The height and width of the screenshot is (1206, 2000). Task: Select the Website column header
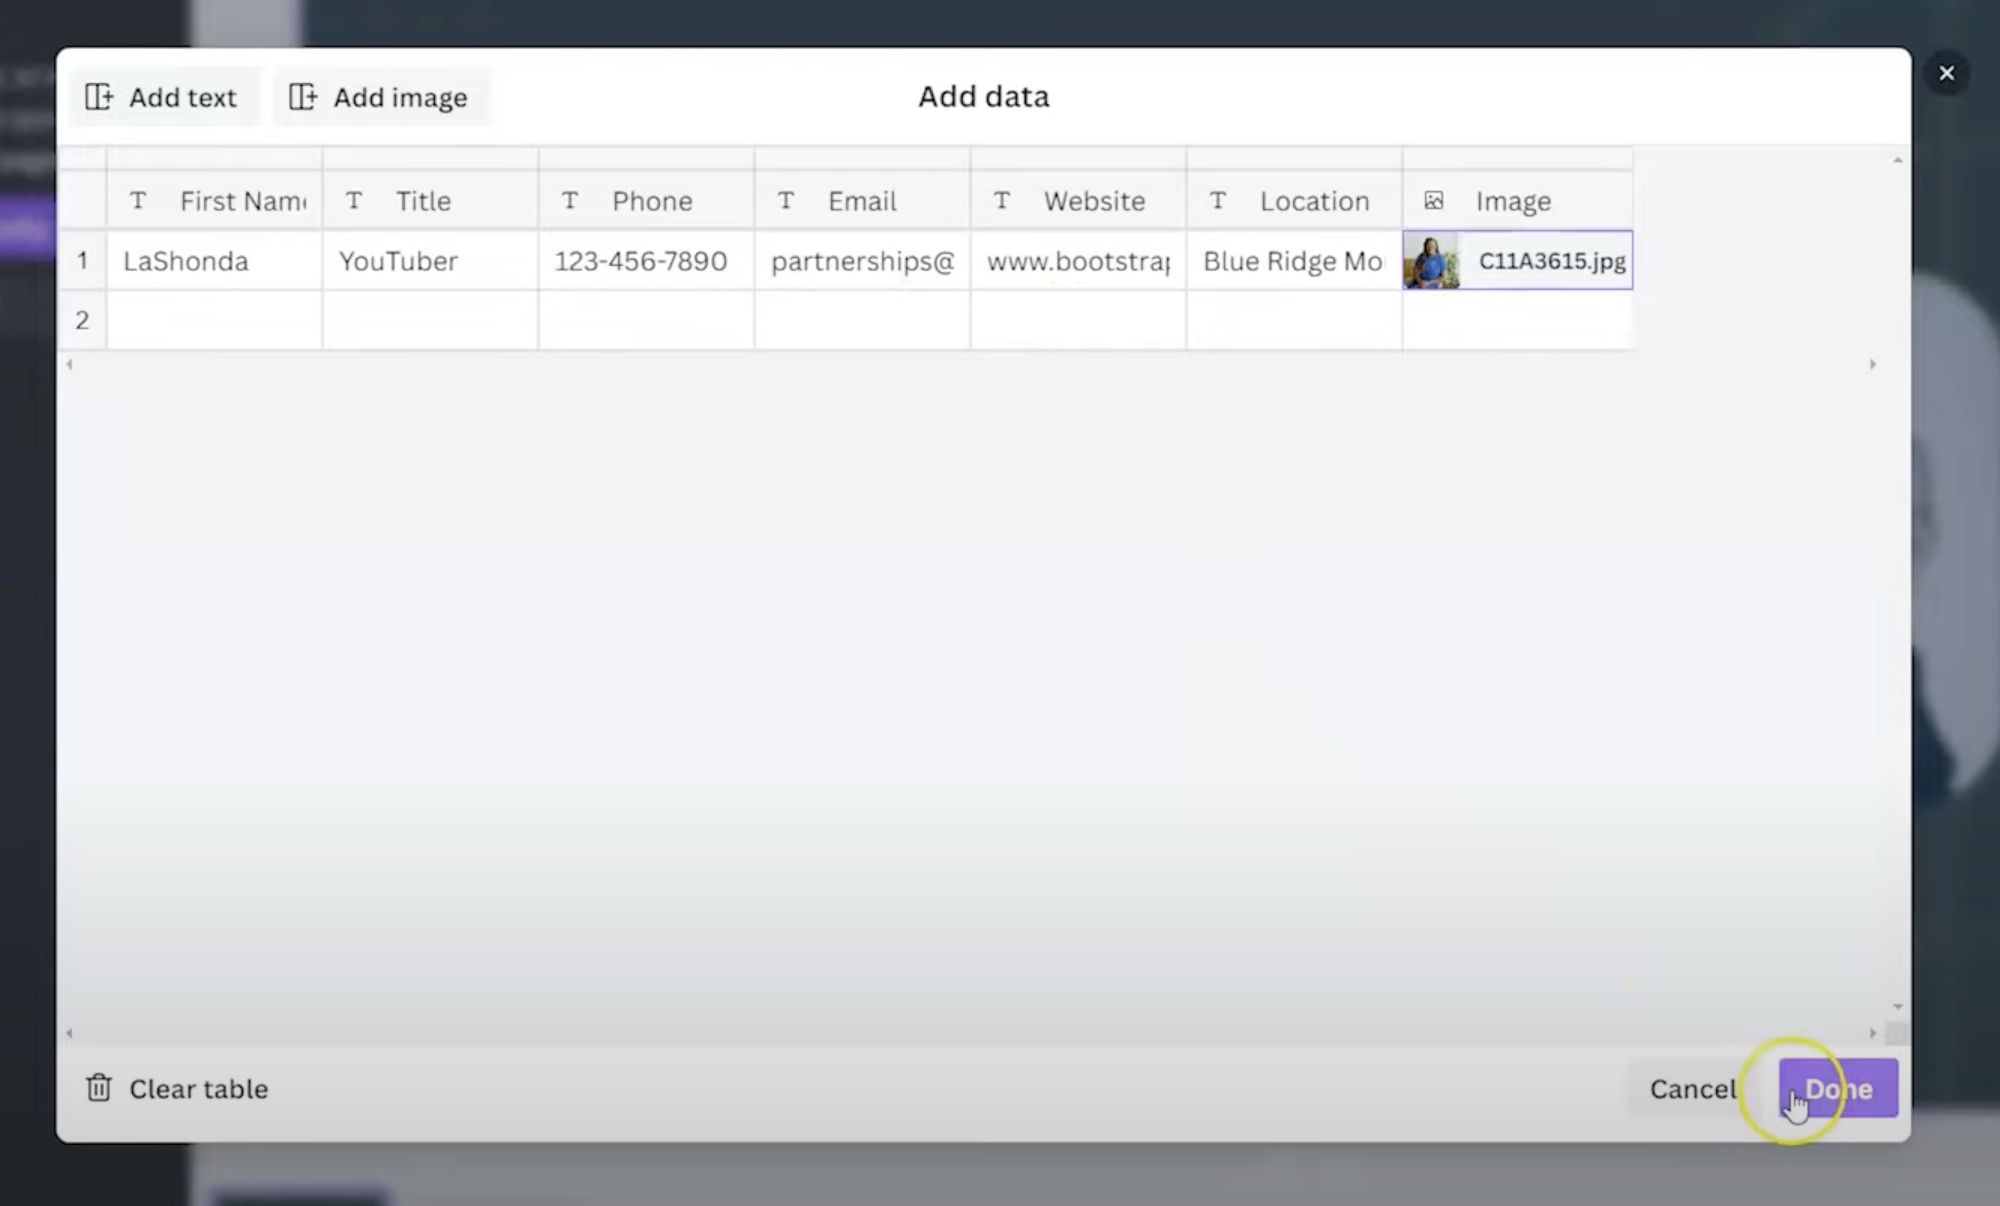click(1093, 201)
